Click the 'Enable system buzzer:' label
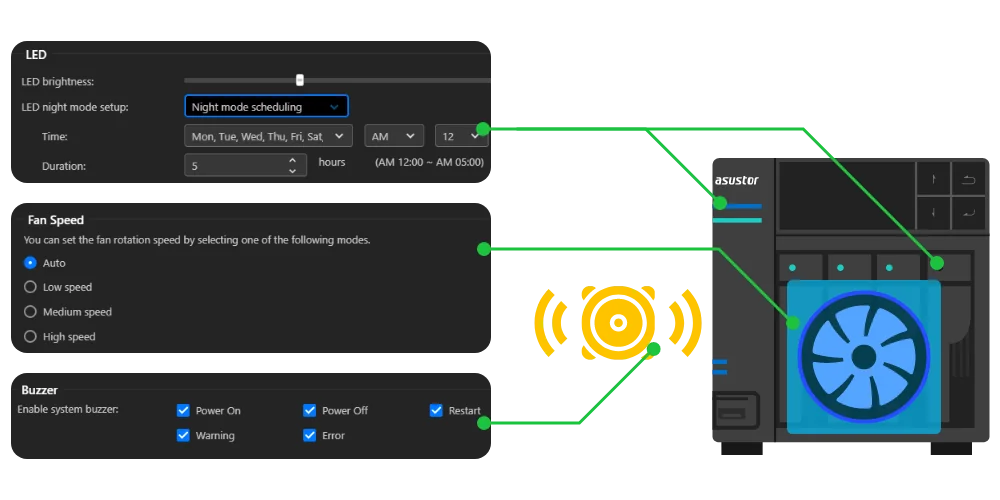Screen dimensions: 1000x500 tap(68, 409)
